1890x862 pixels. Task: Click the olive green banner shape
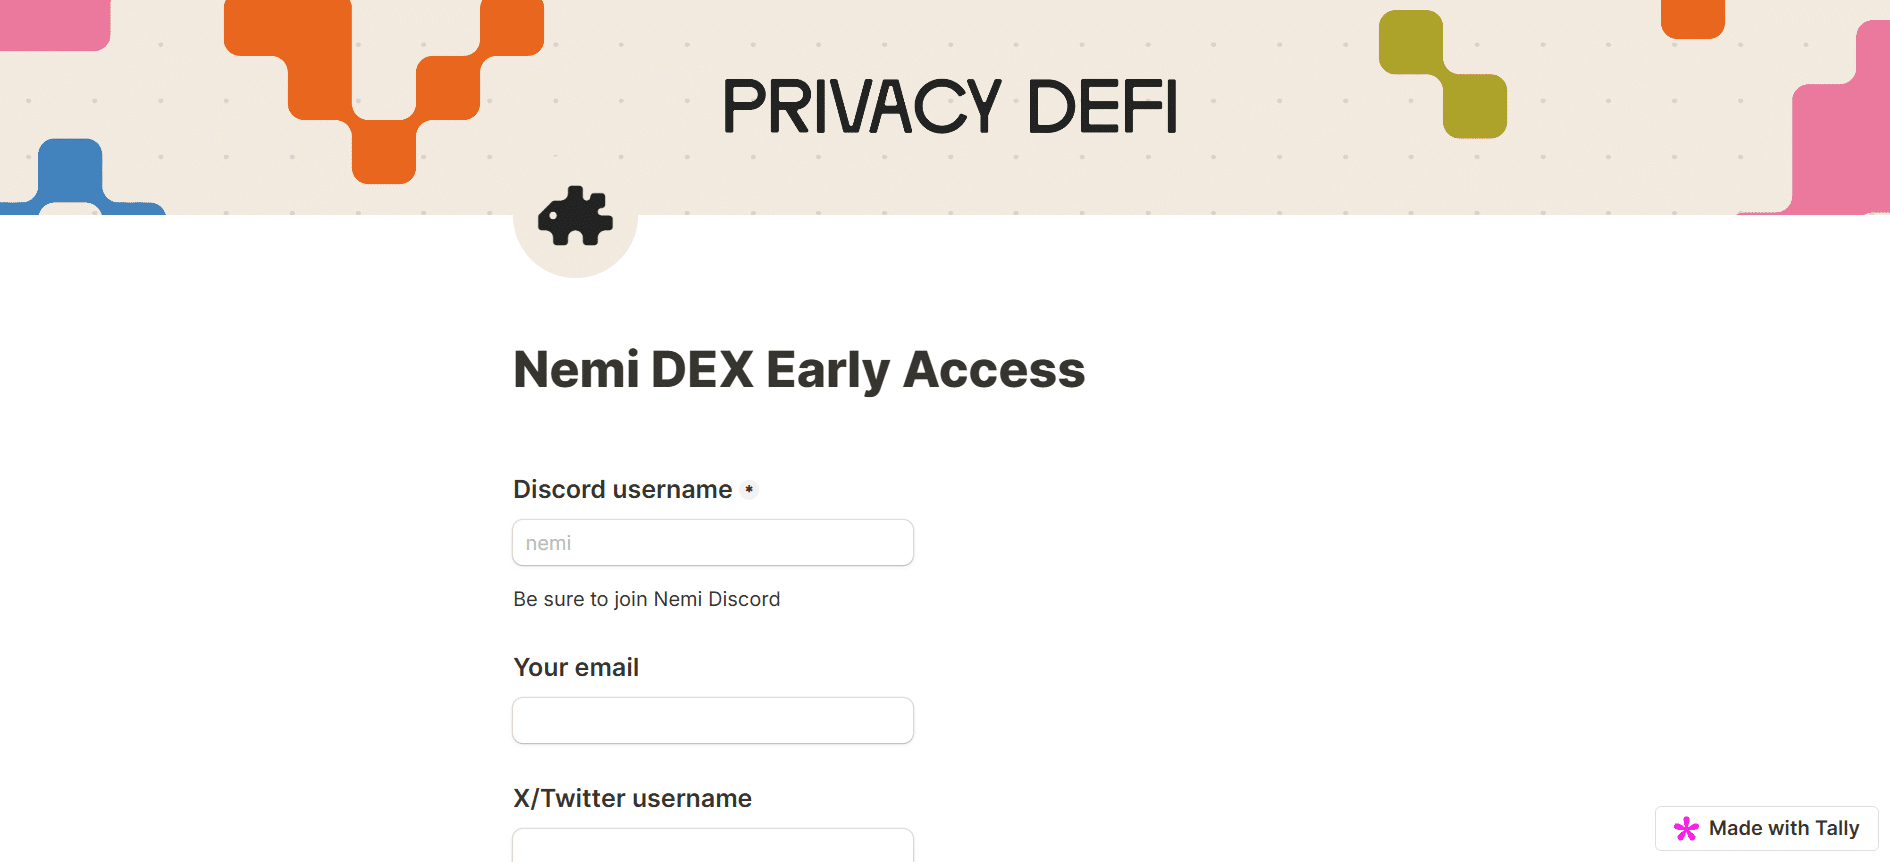coord(1443,74)
